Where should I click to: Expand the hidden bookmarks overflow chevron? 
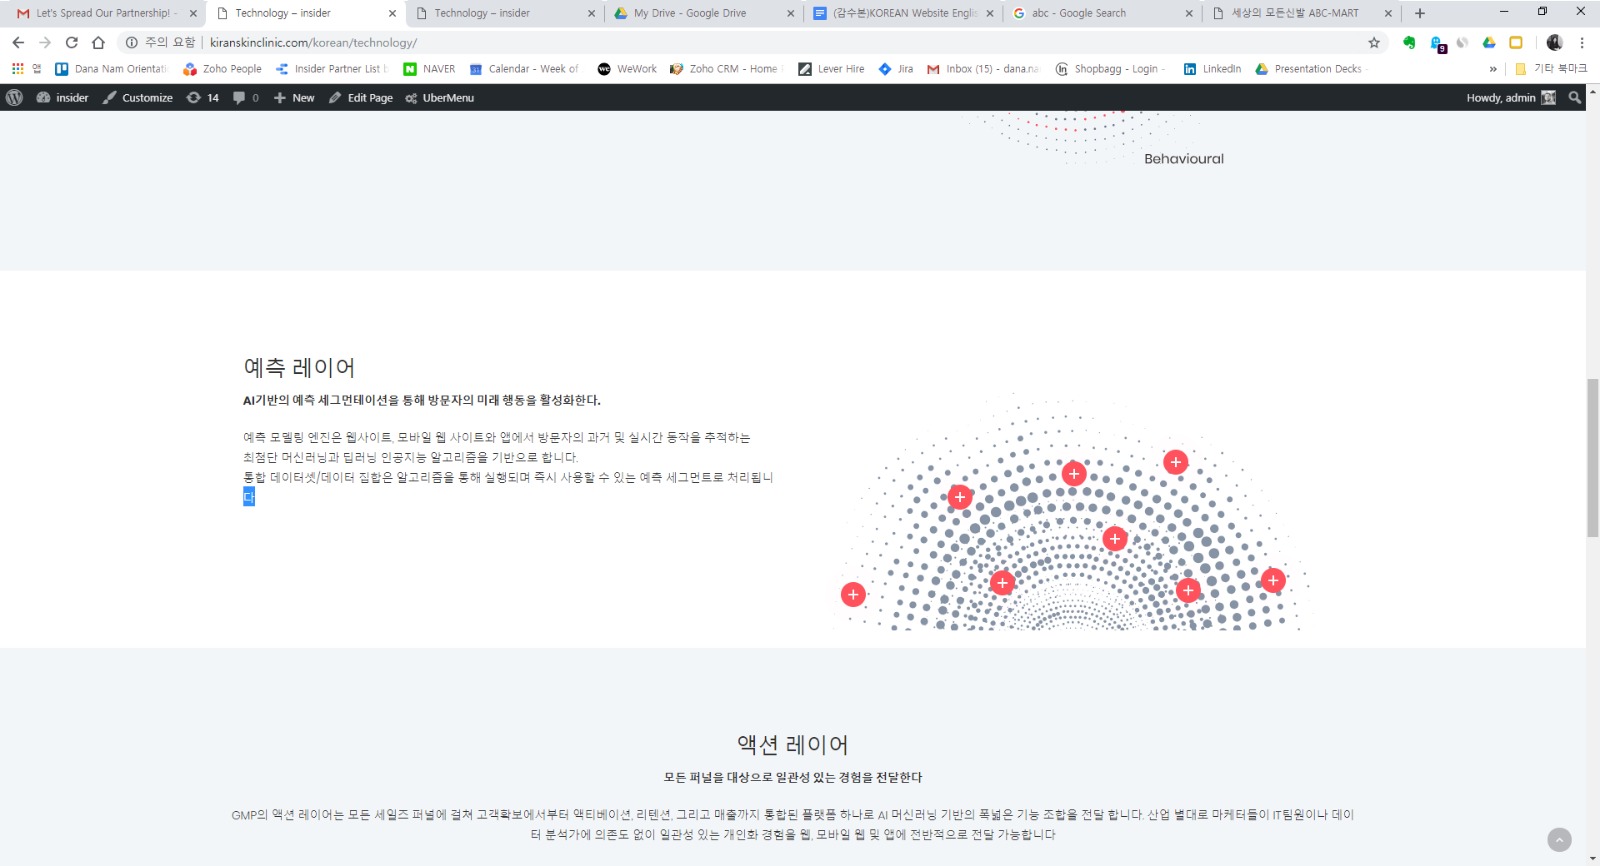pos(1493,69)
